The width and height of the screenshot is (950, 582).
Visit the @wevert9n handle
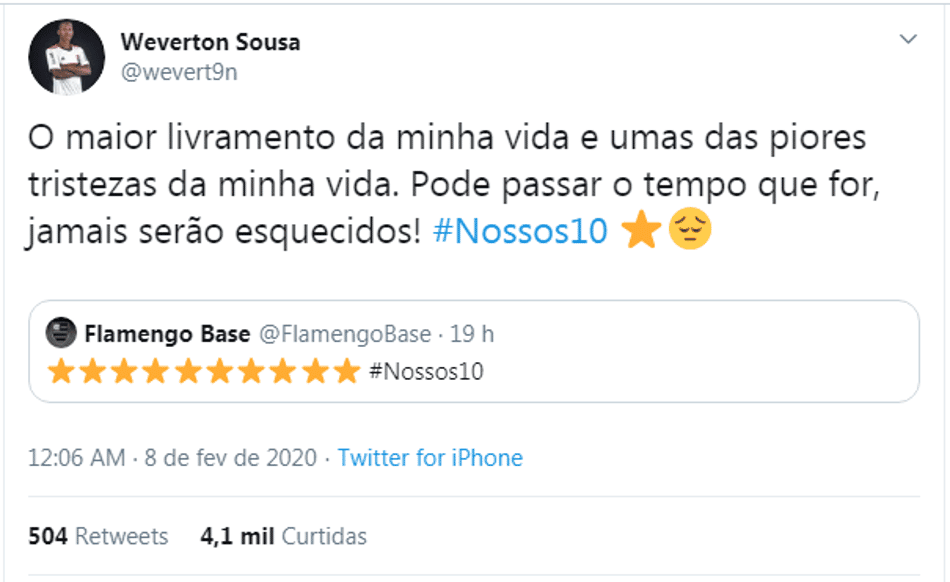coord(179,72)
